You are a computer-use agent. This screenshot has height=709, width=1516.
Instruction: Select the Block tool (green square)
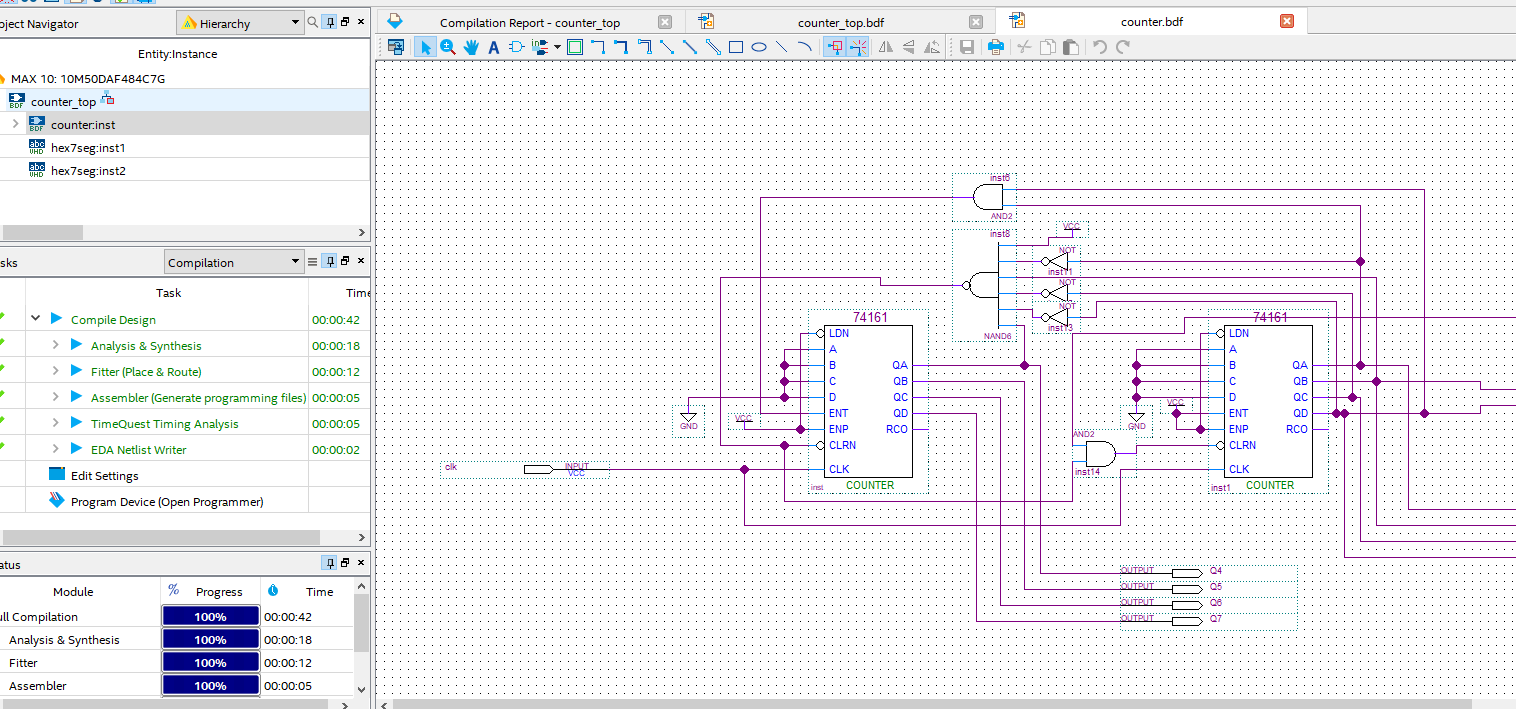[575, 47]
